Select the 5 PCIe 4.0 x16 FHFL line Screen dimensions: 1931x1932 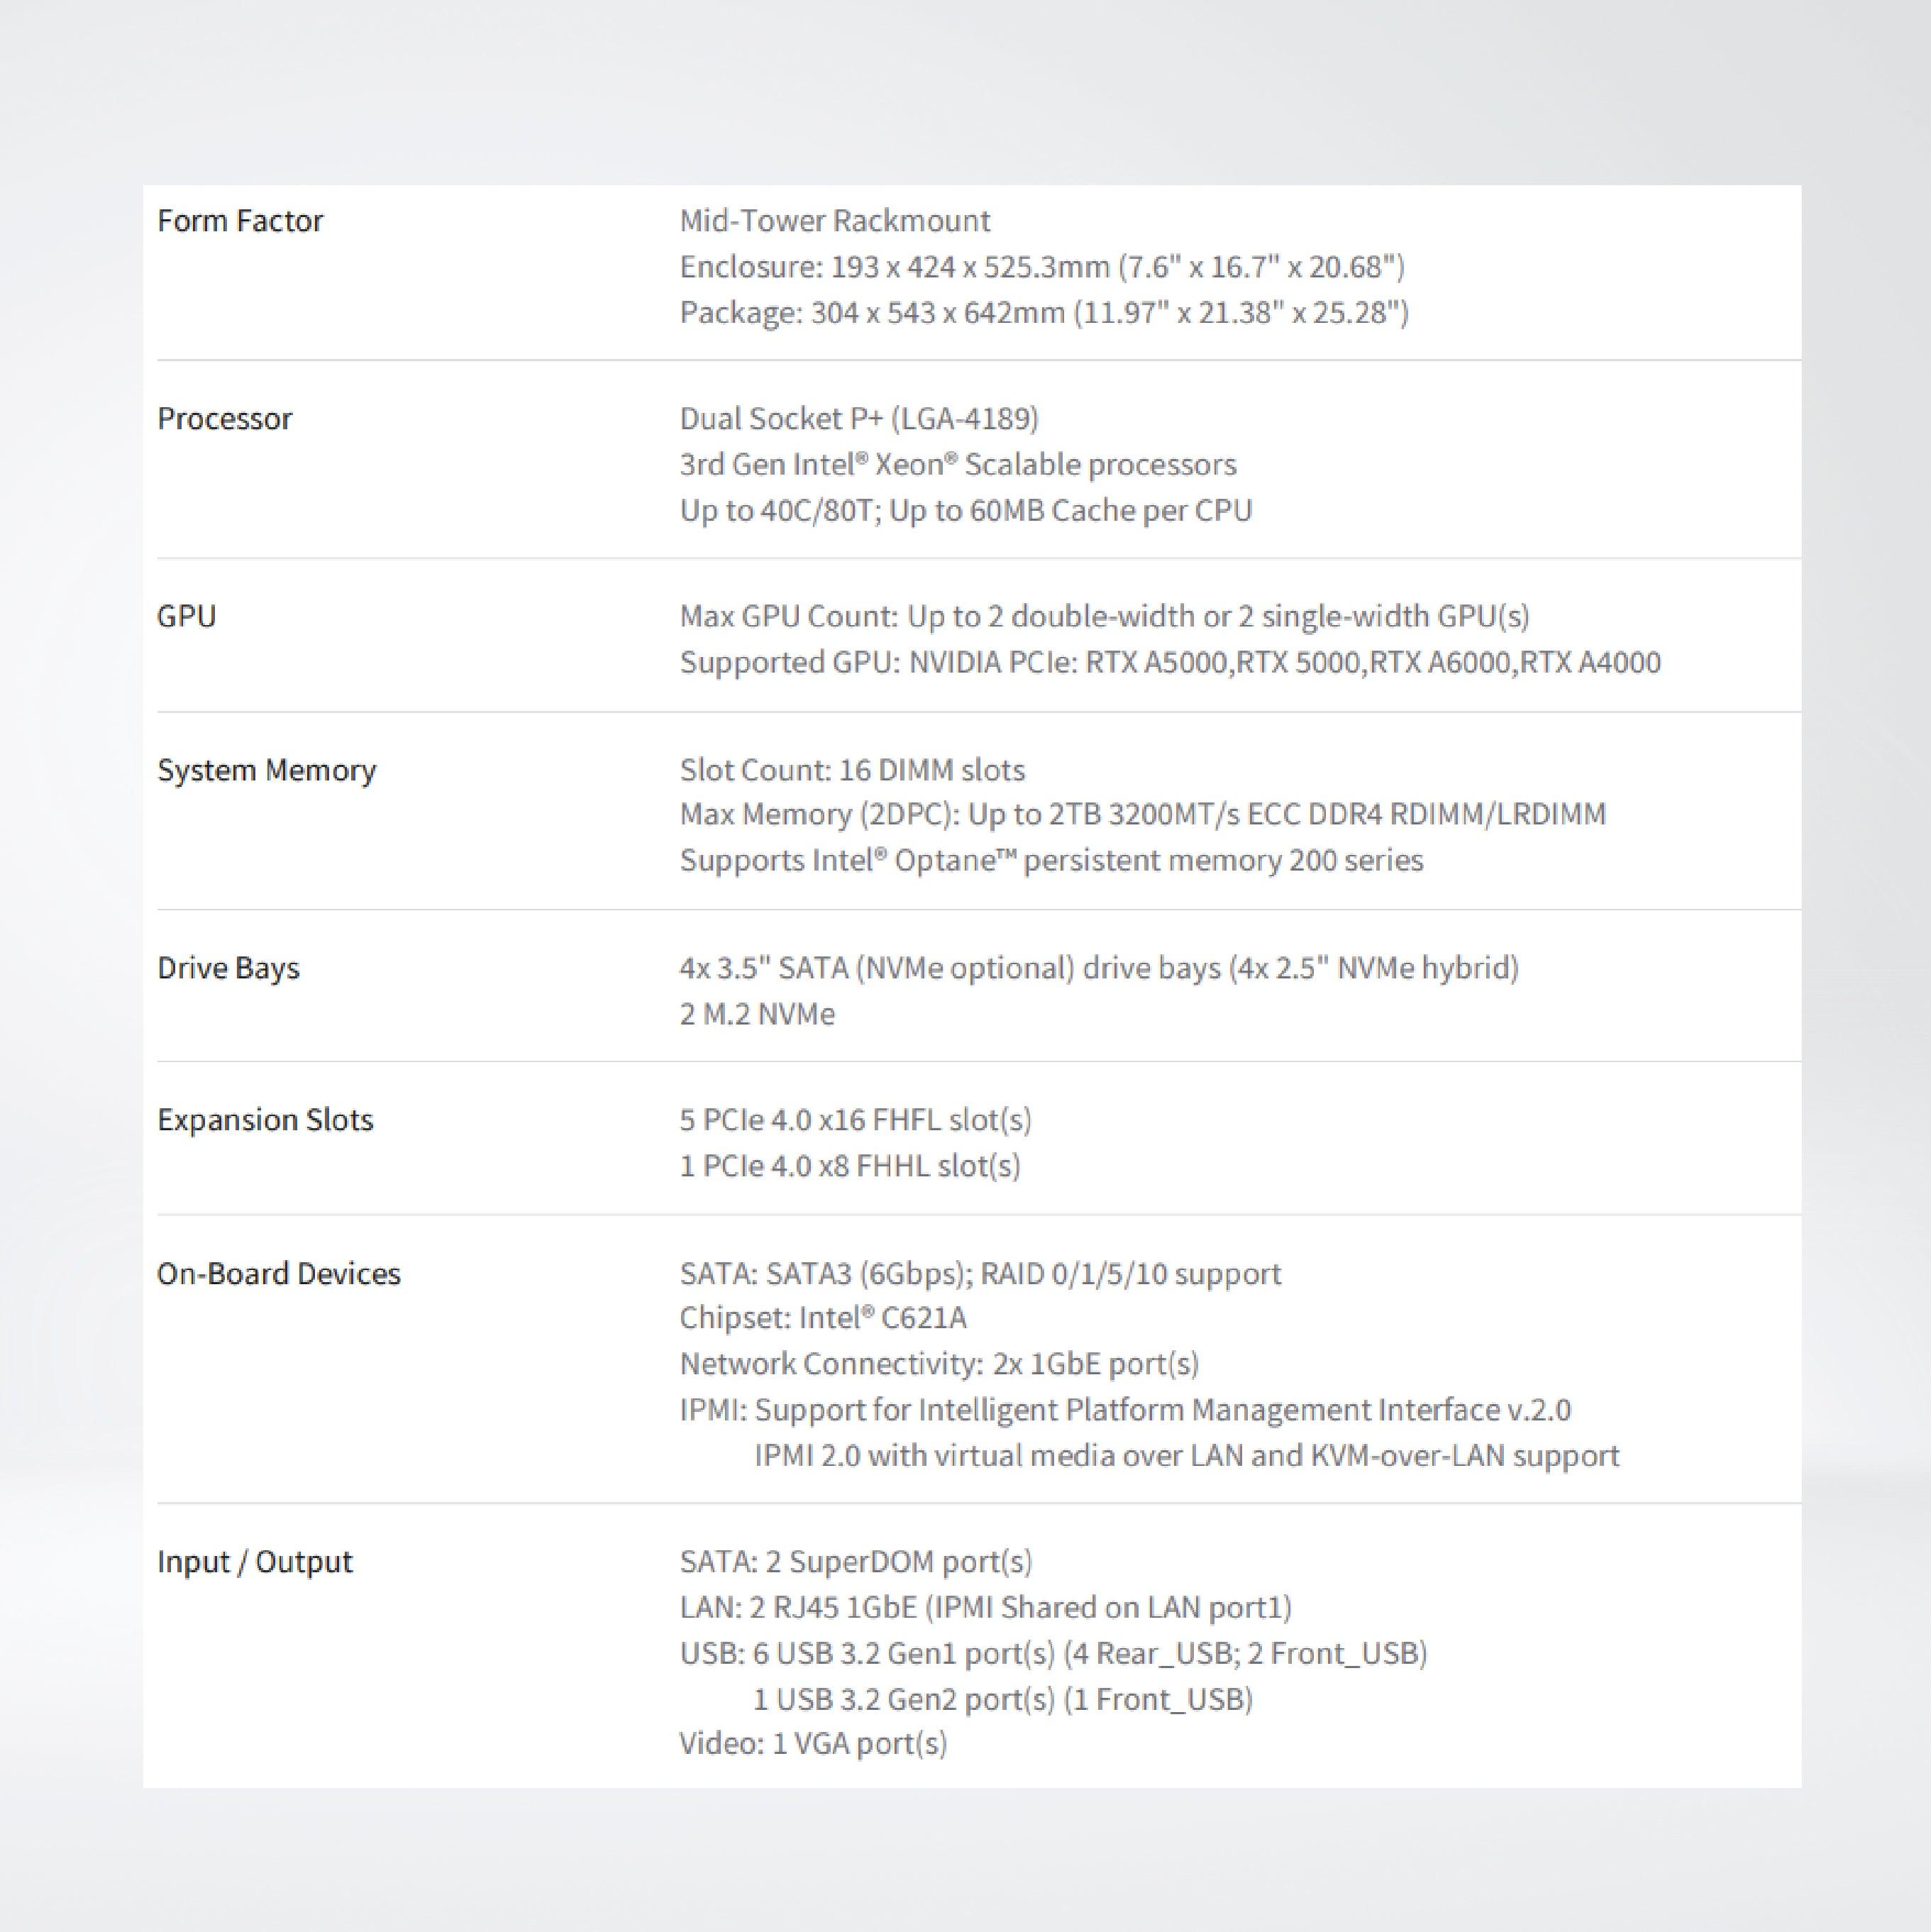pos(855,1120)
